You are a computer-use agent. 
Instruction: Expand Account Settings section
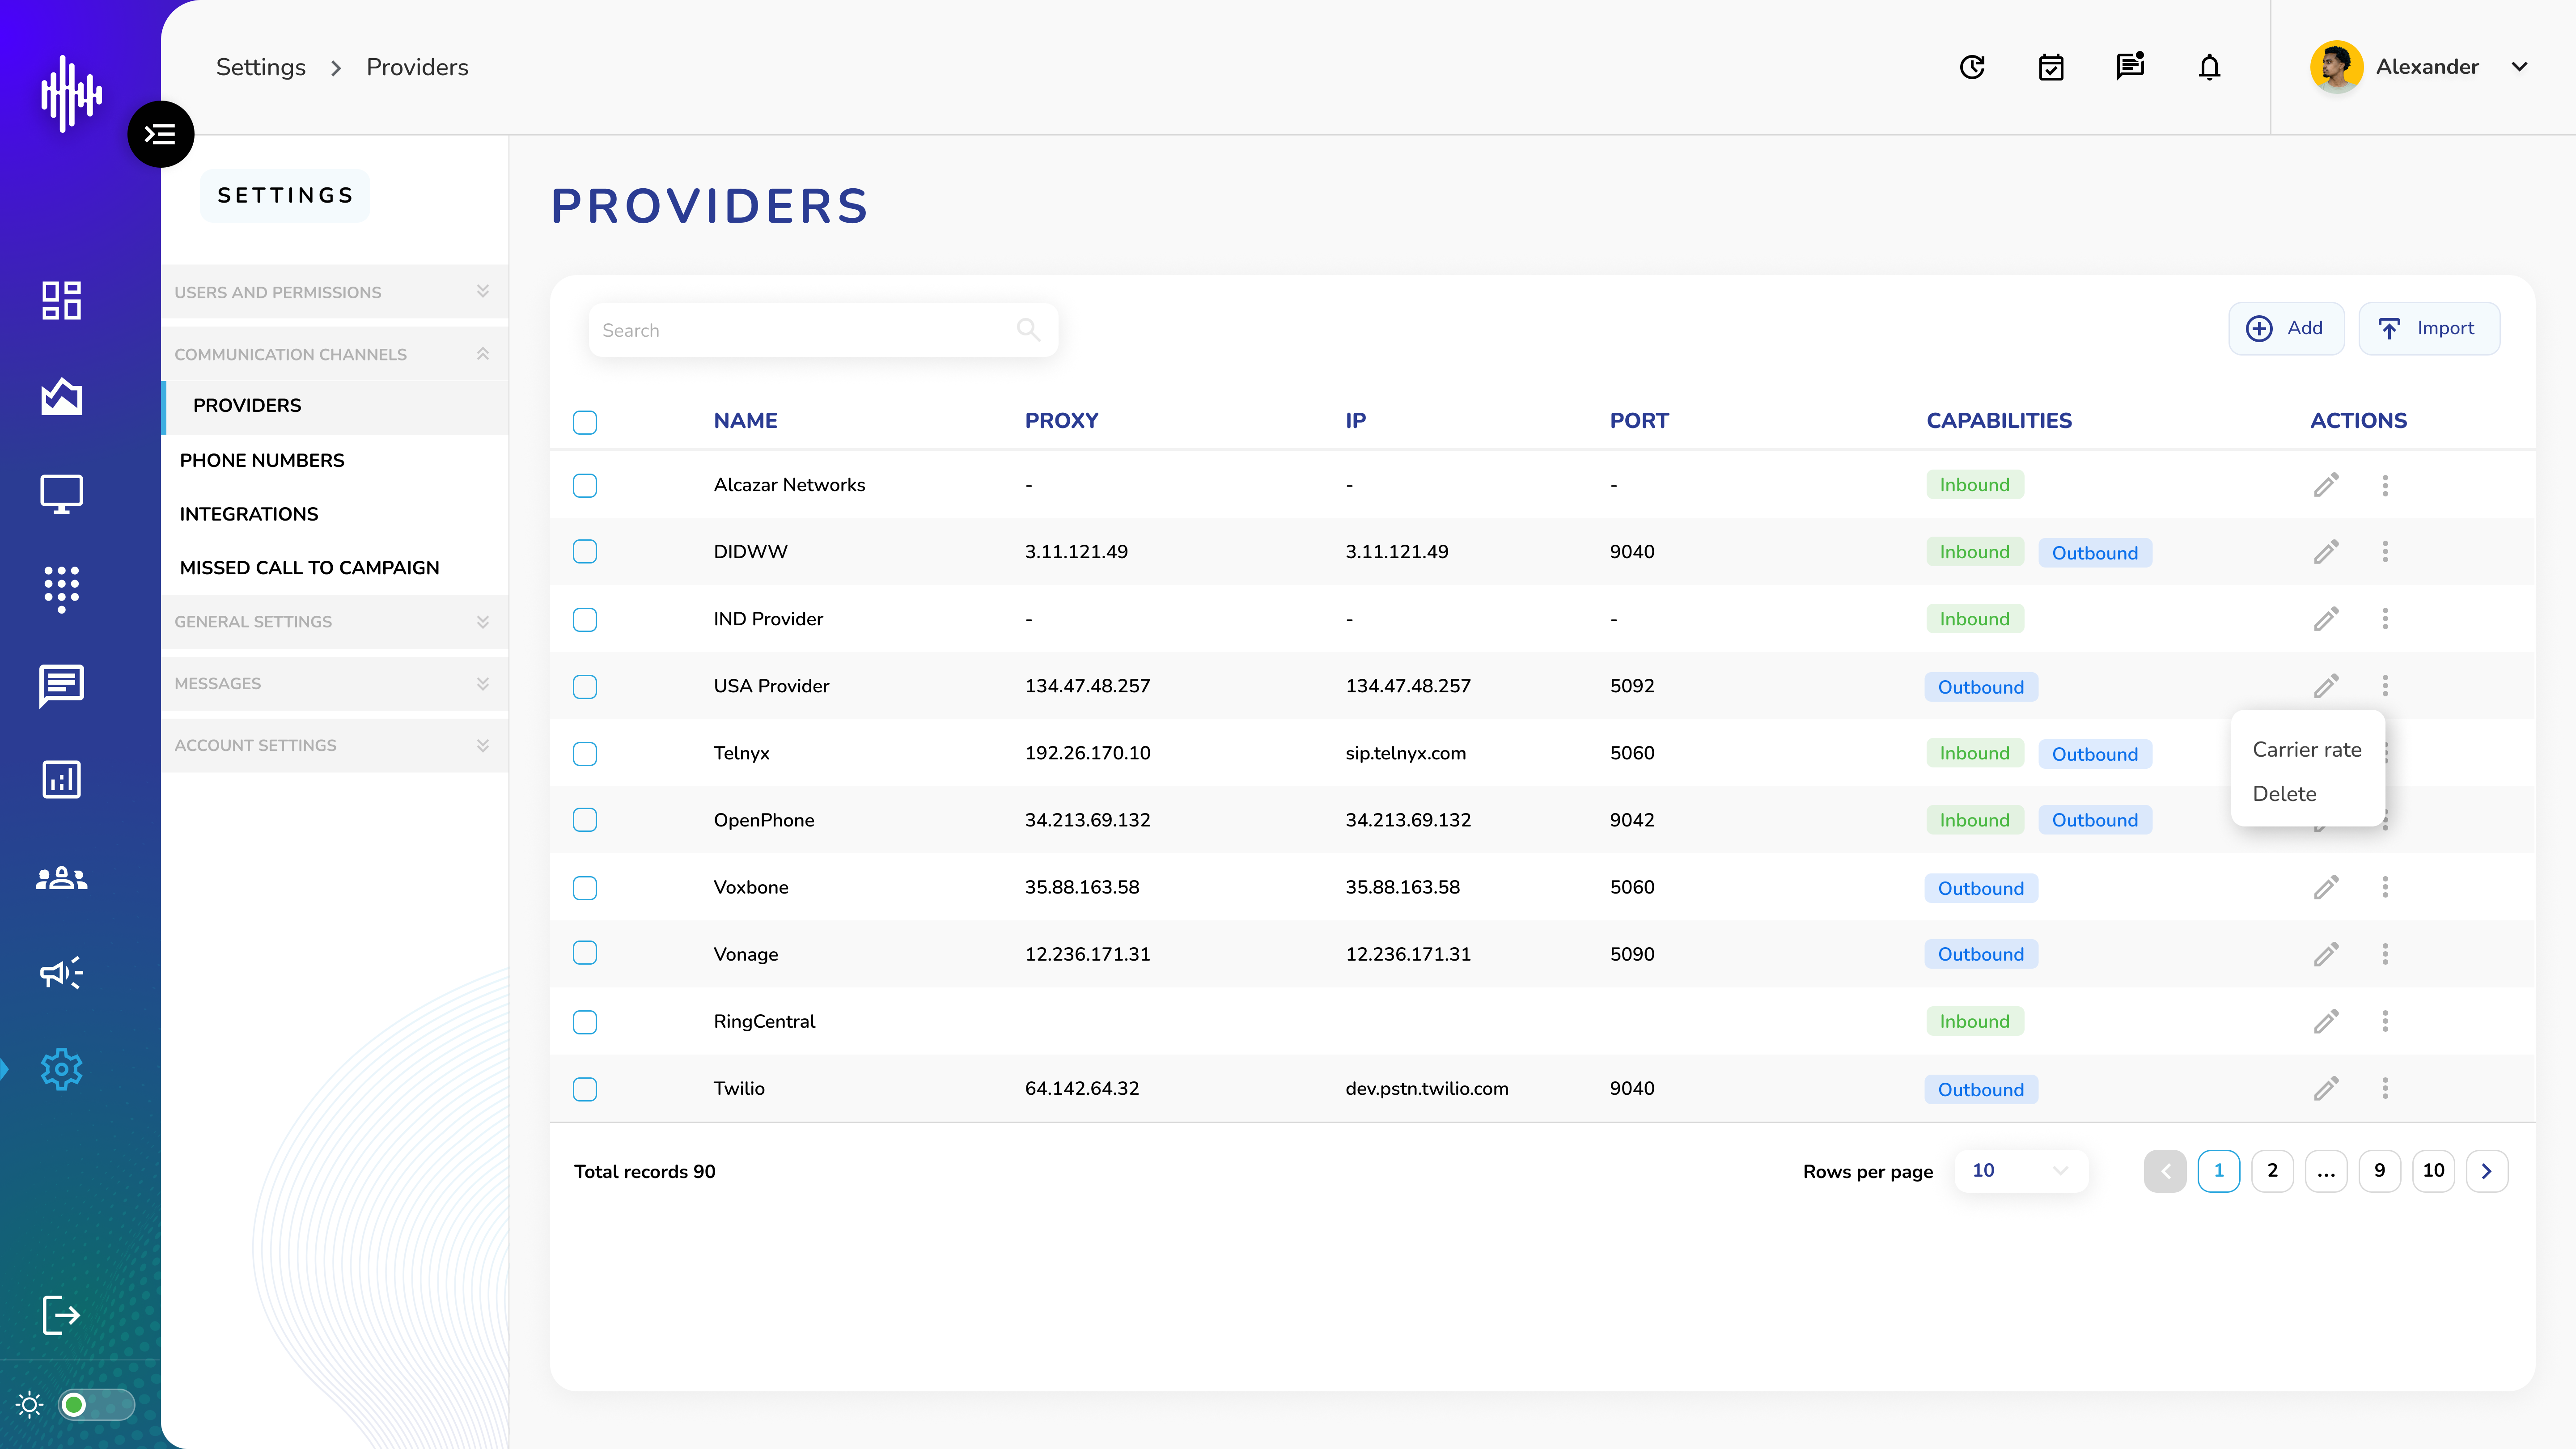click(x=334, y=745)
